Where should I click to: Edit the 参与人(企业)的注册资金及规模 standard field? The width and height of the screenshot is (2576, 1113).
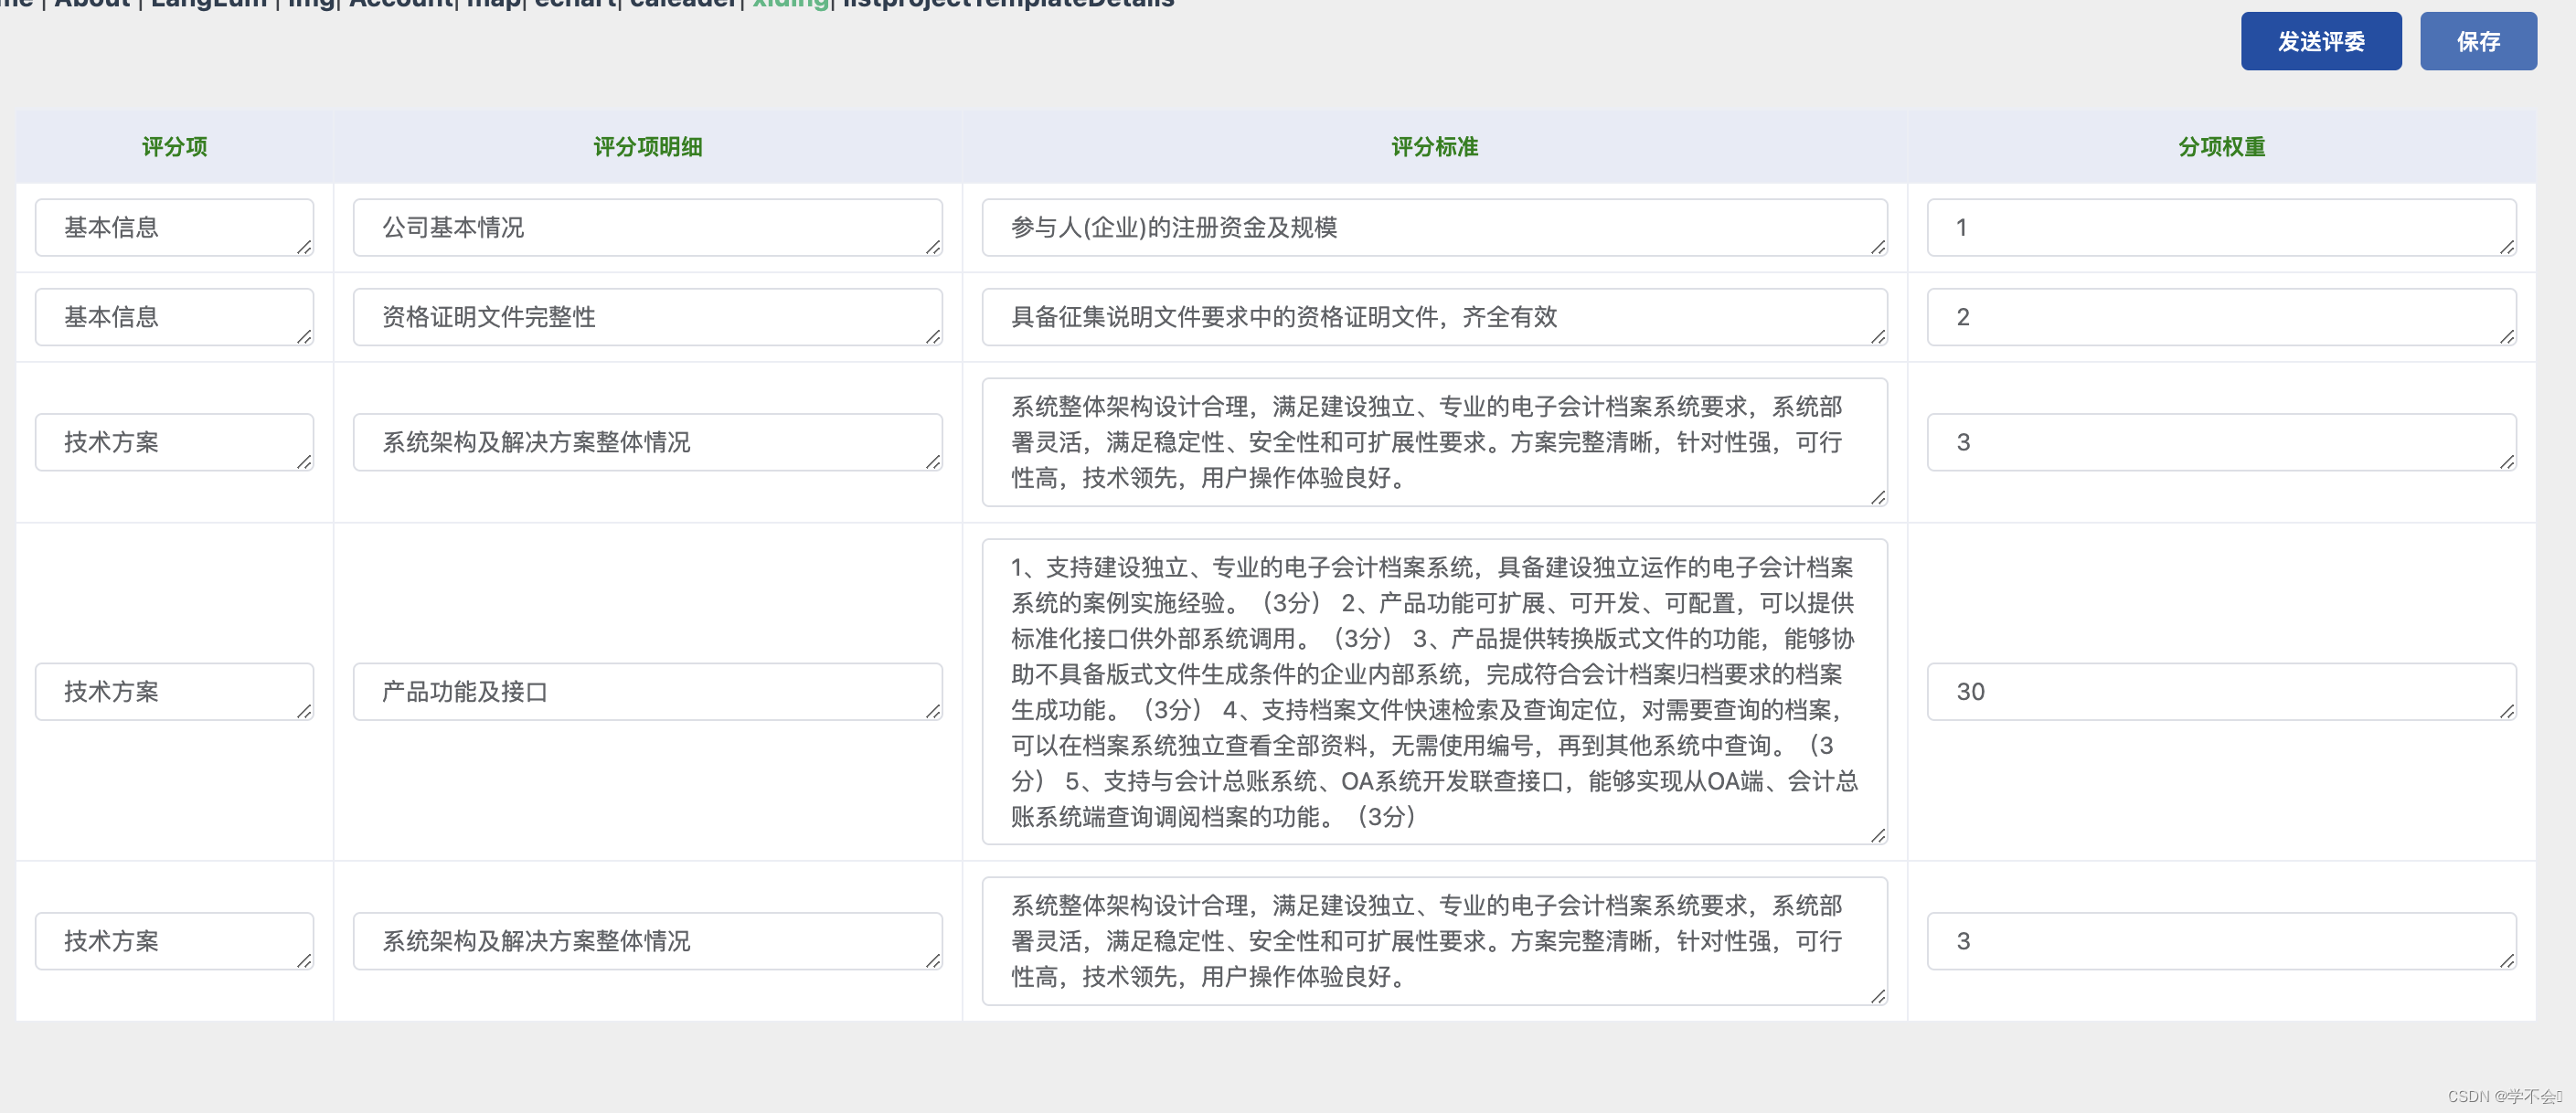coord(1434,227)
